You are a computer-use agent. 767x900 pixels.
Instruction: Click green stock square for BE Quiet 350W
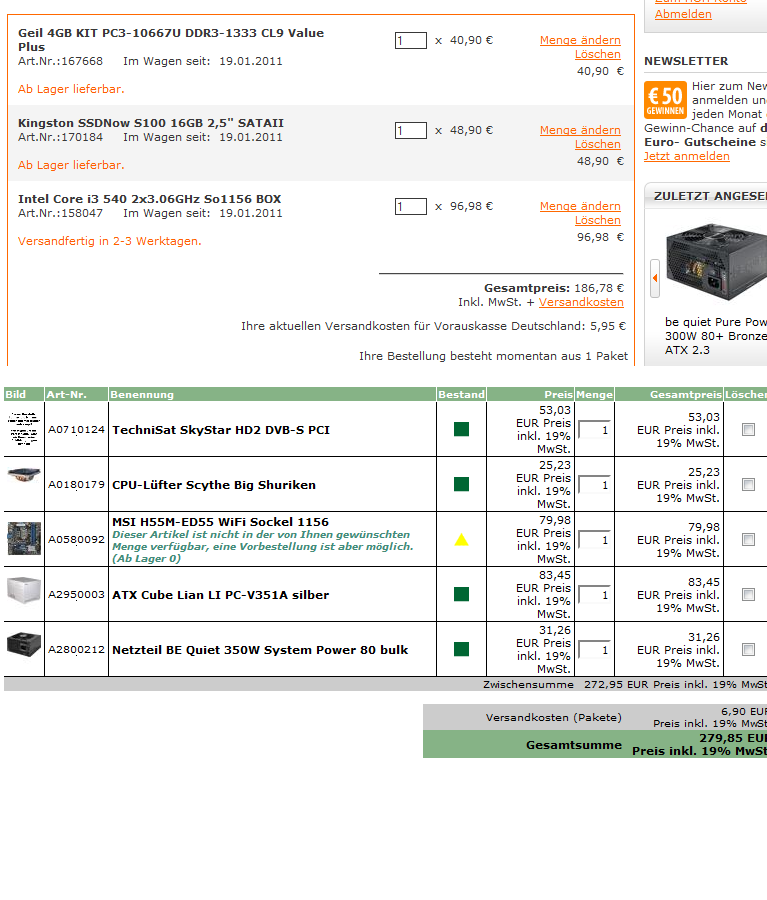[461, 649]
